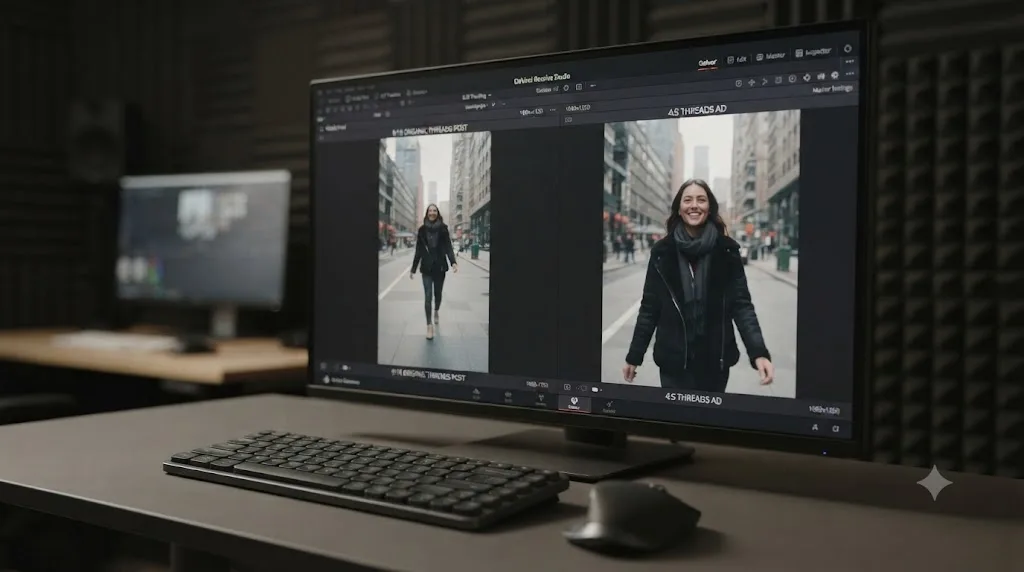Select the right 4S THREADS AD video preview
This screenshot has width=1024, height=572.
tap(700, 254)
